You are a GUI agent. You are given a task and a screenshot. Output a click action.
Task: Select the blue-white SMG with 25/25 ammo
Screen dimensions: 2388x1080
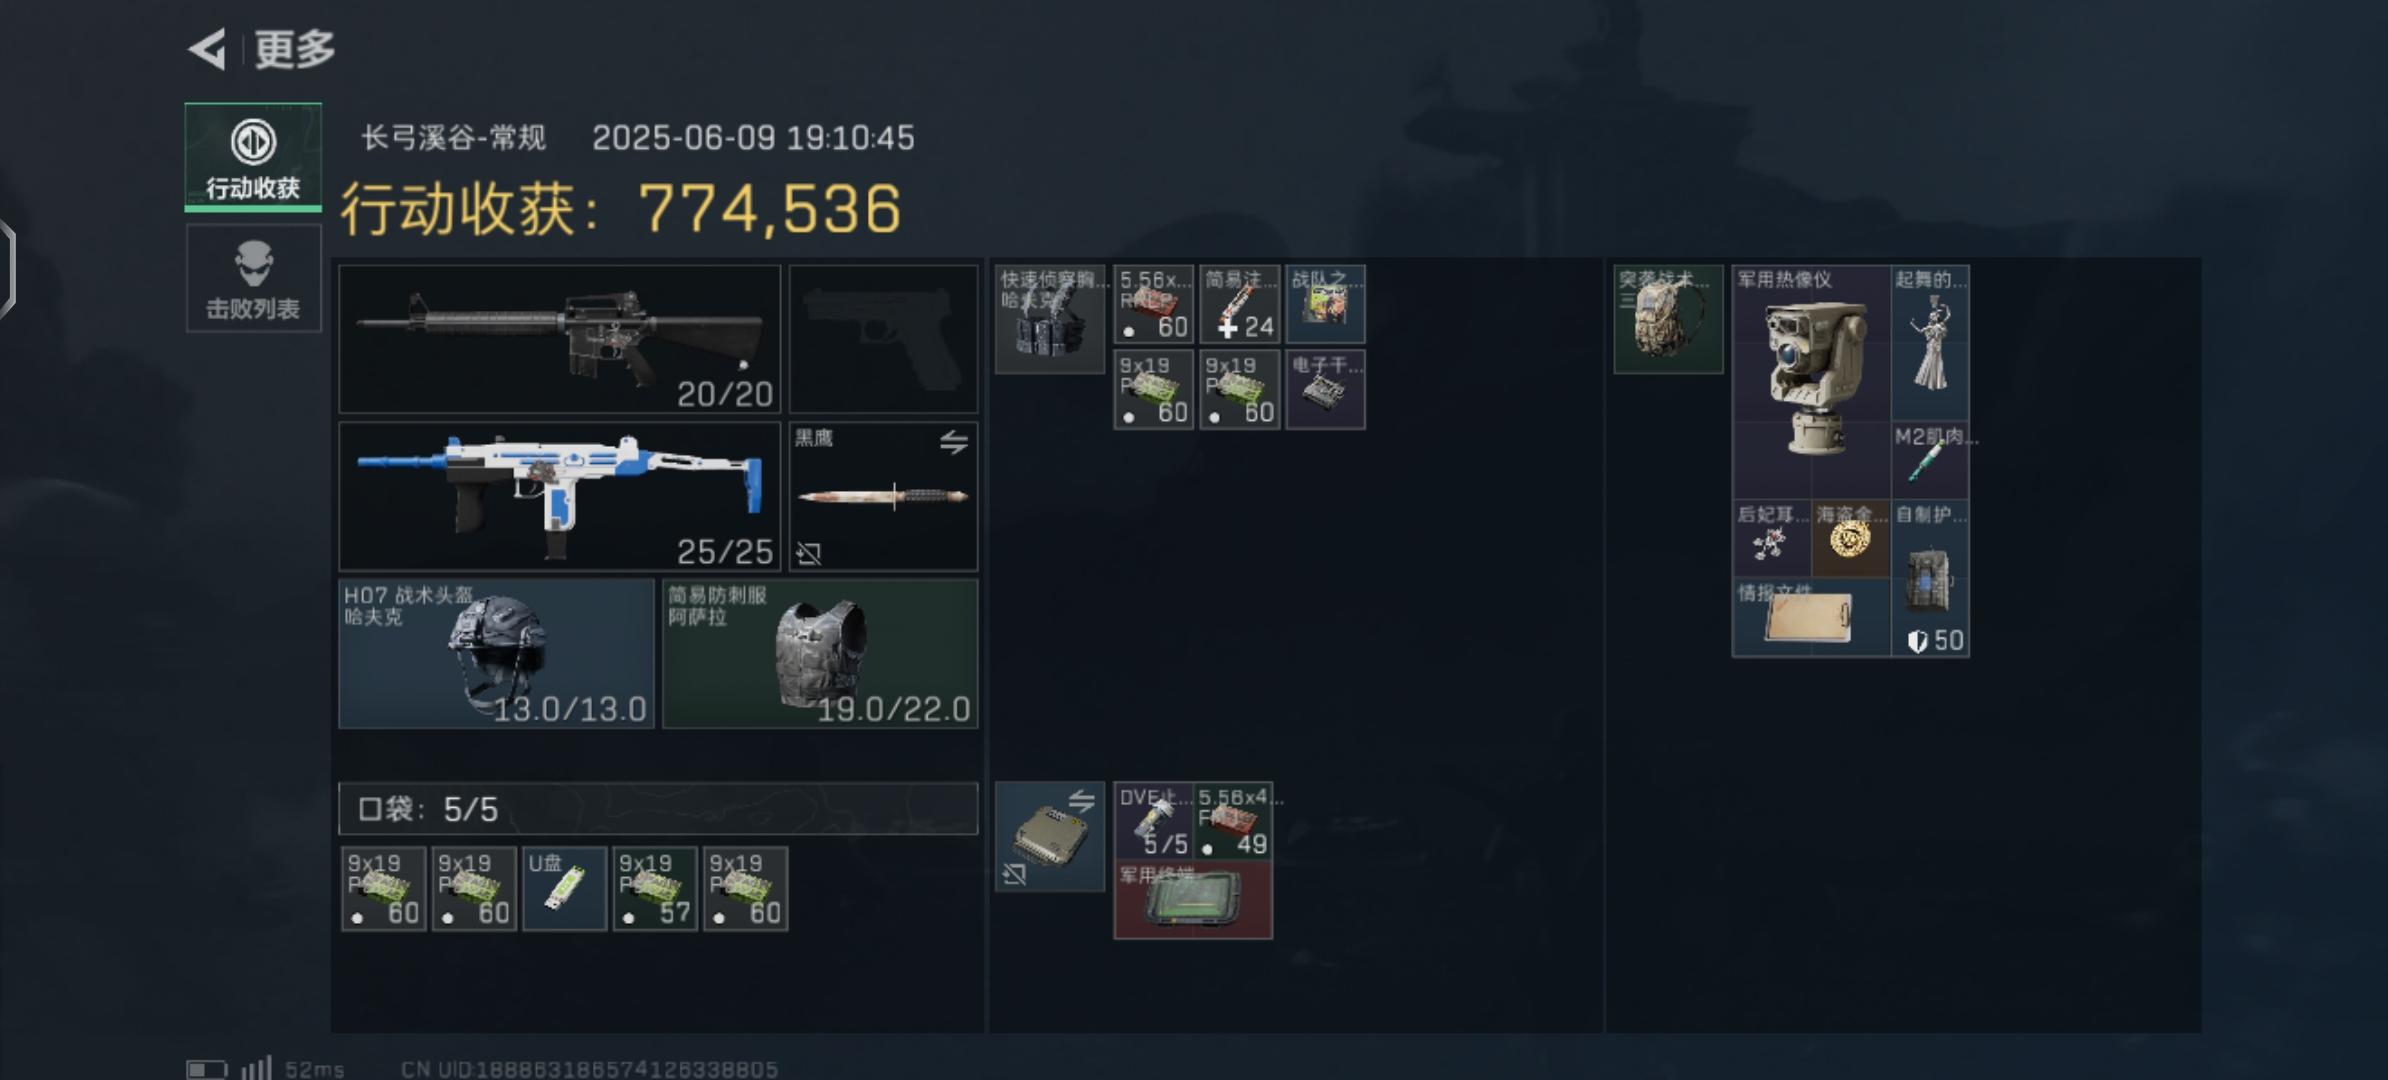(x=559, y=496)
